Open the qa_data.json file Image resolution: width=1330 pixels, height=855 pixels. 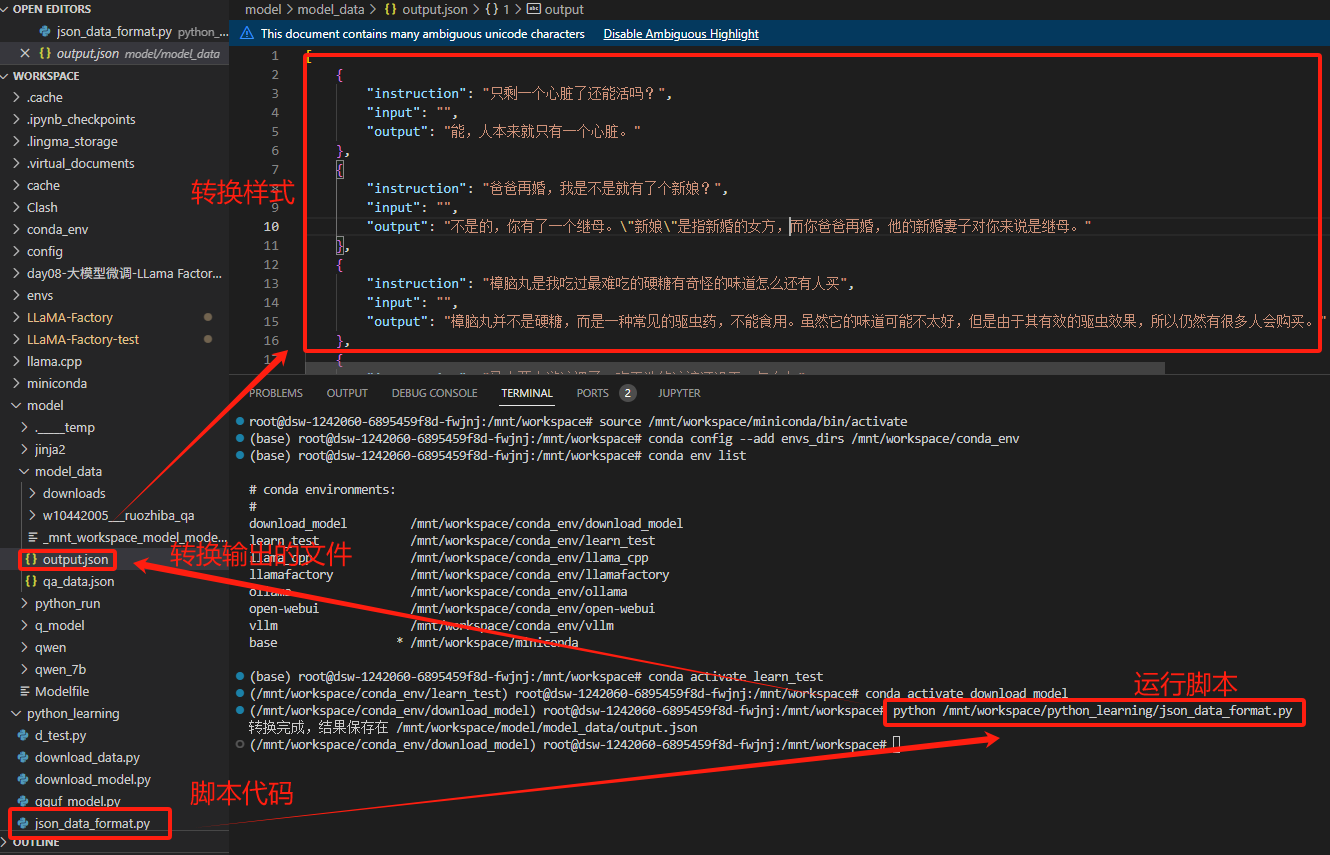[78, 581]
